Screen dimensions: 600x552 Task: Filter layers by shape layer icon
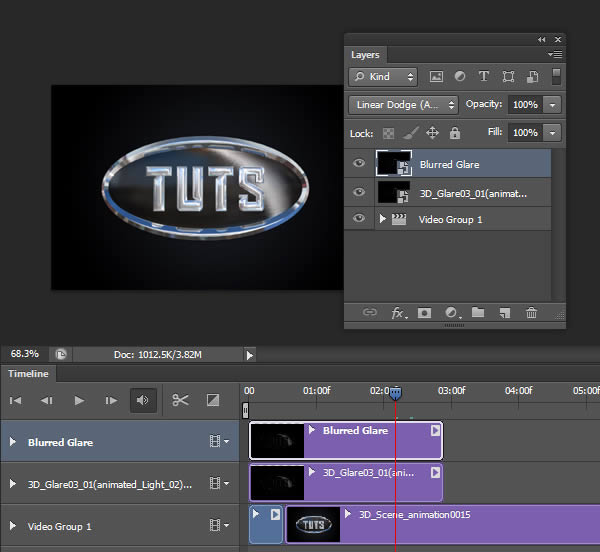[508, 77]
